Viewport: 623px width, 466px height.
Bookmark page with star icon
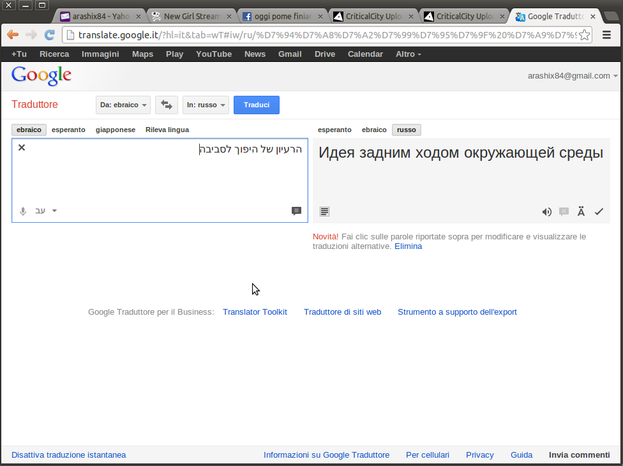click(584, 35)
